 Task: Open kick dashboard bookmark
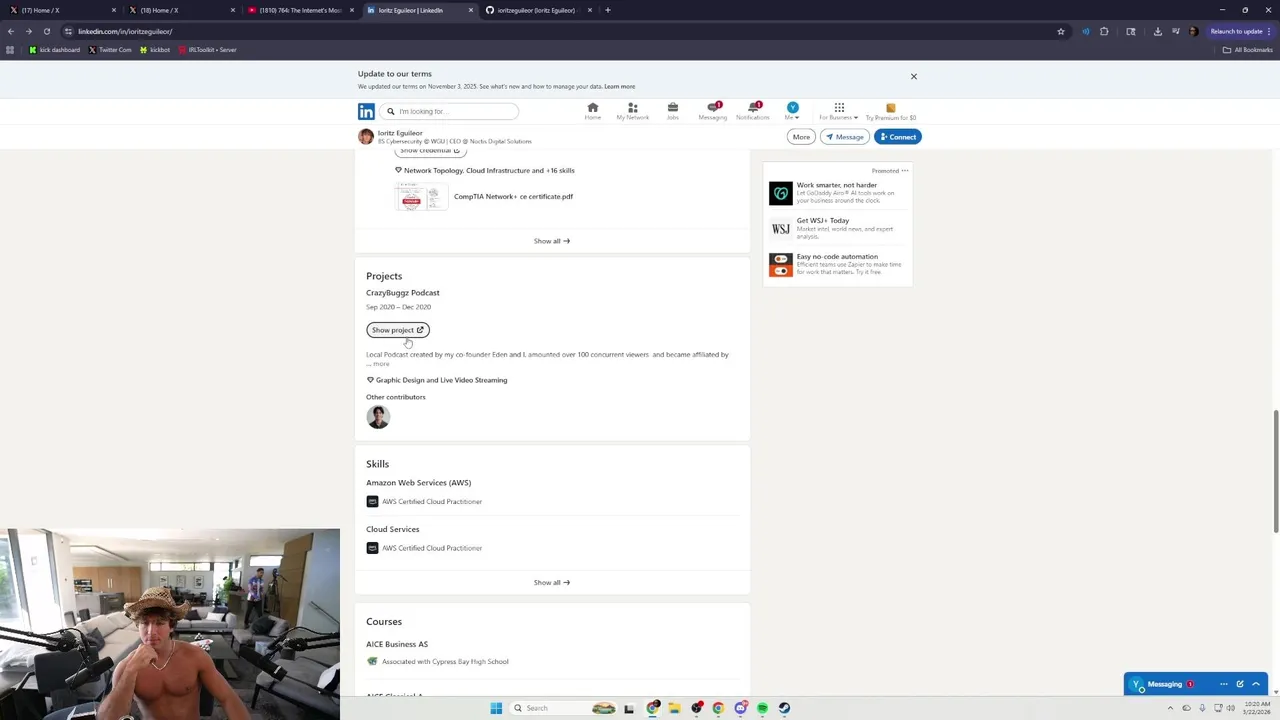[x=54, y=49]
